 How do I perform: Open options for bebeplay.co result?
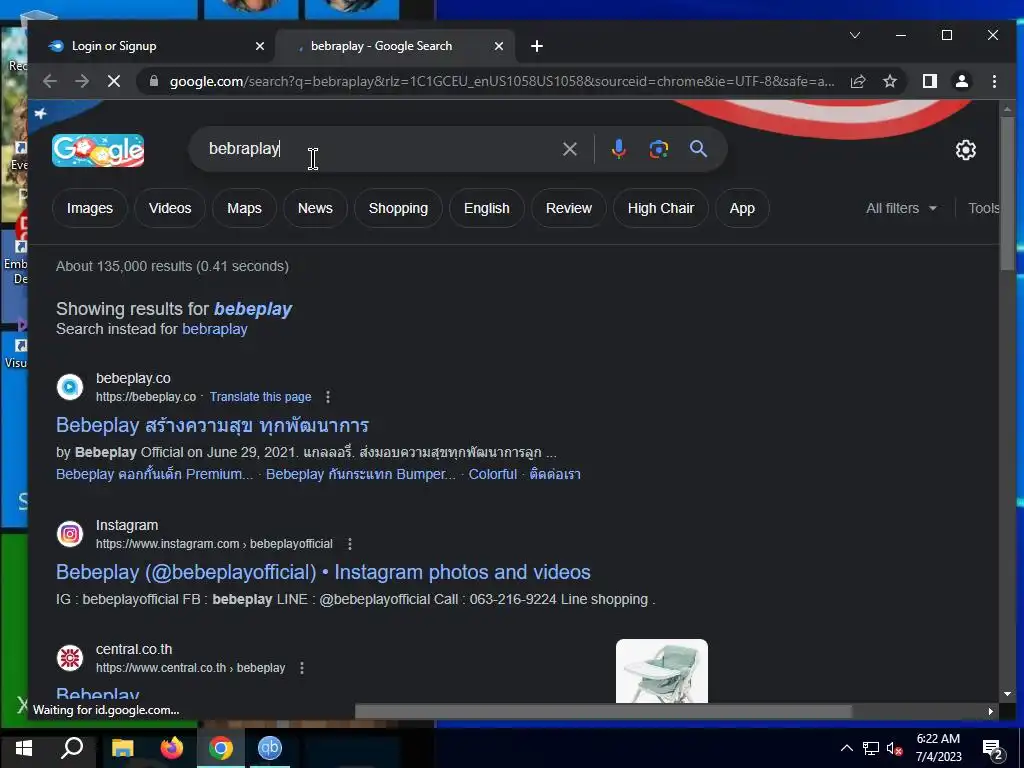tap(328, 397)
